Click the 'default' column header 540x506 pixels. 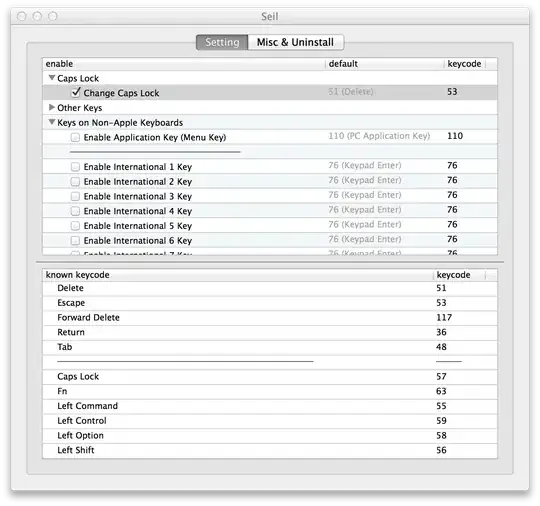(385, 64)
